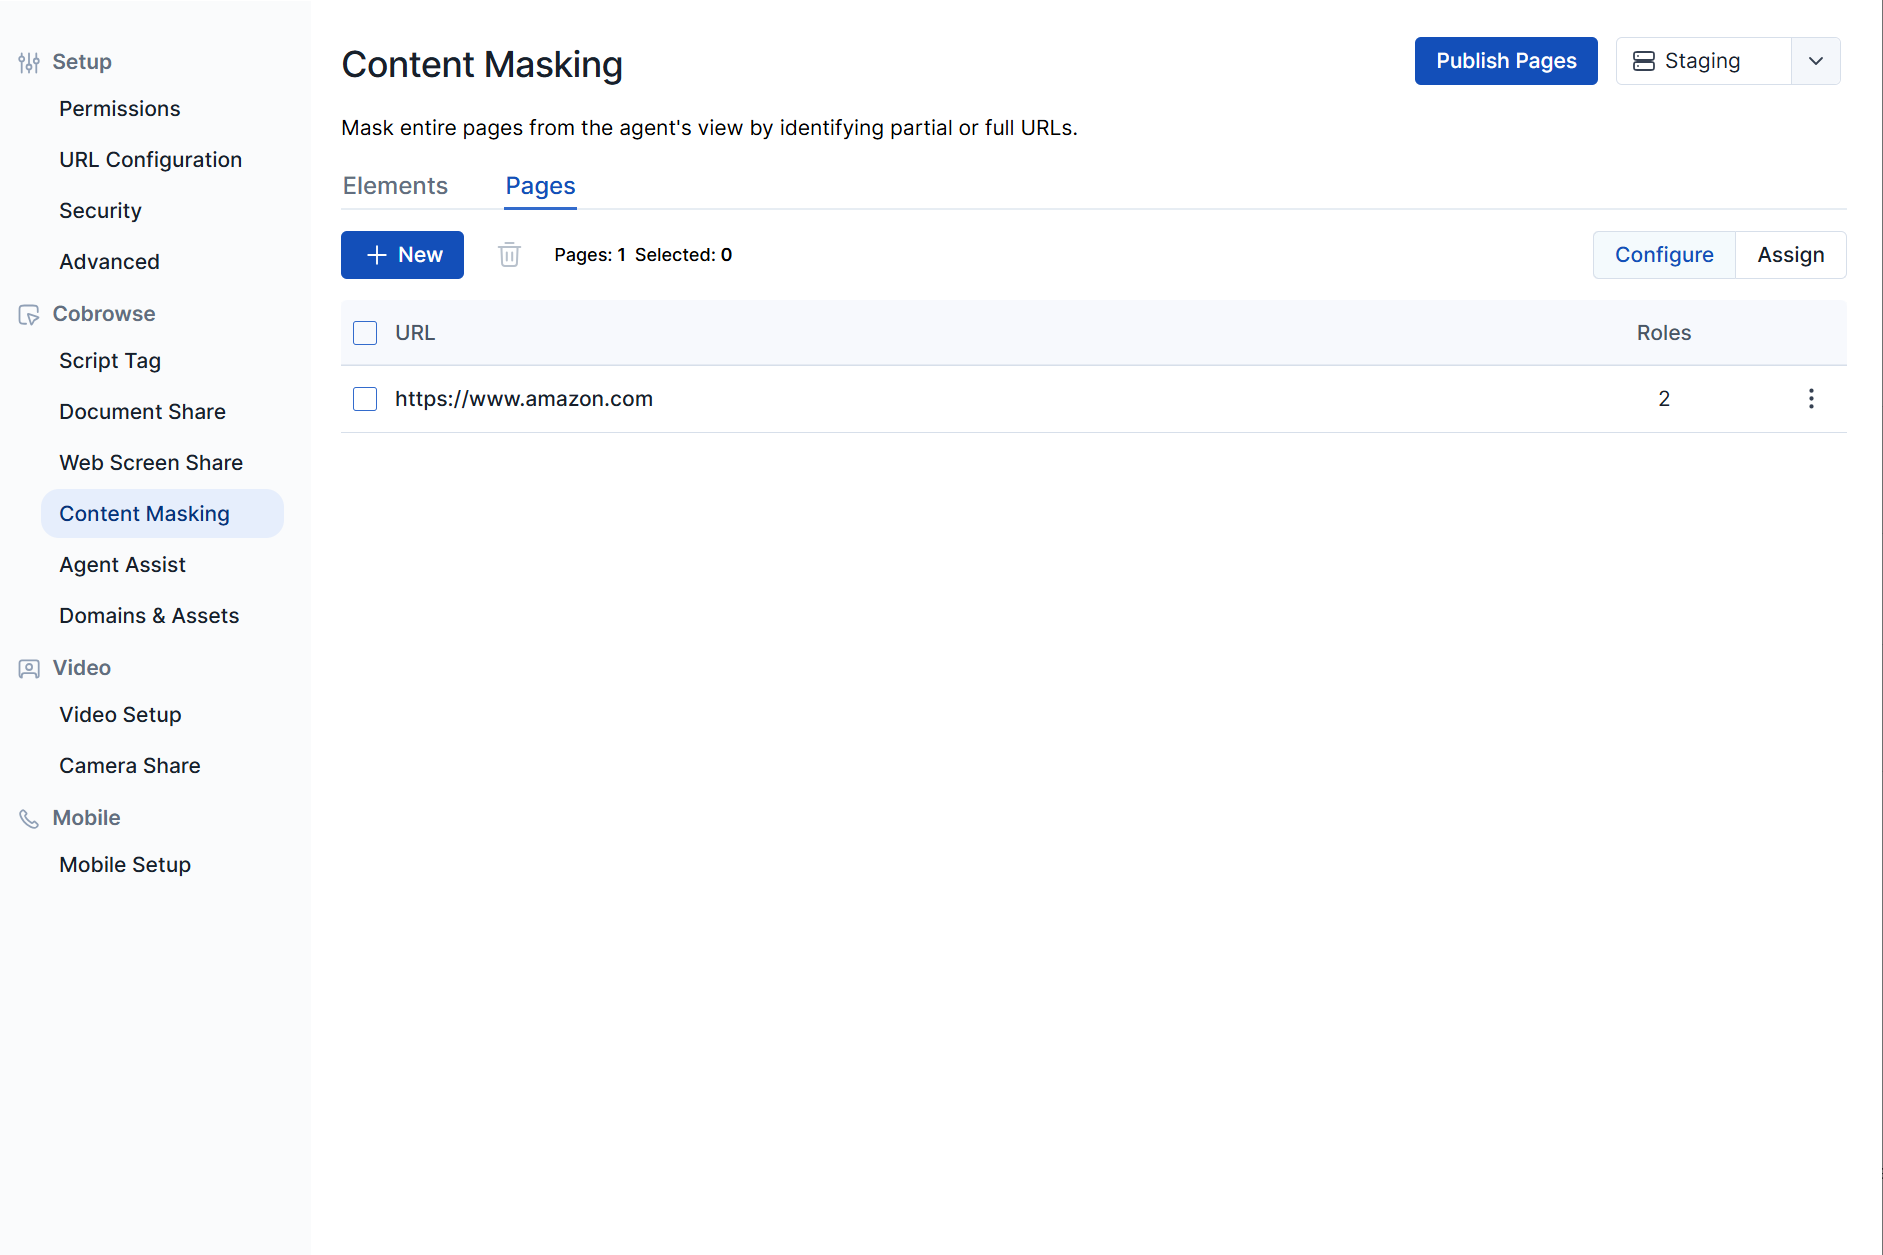The width and height of the screenshot is (1883, 1255).
Task: Click the Roles count 2 cell
Action: (1664, 399)
